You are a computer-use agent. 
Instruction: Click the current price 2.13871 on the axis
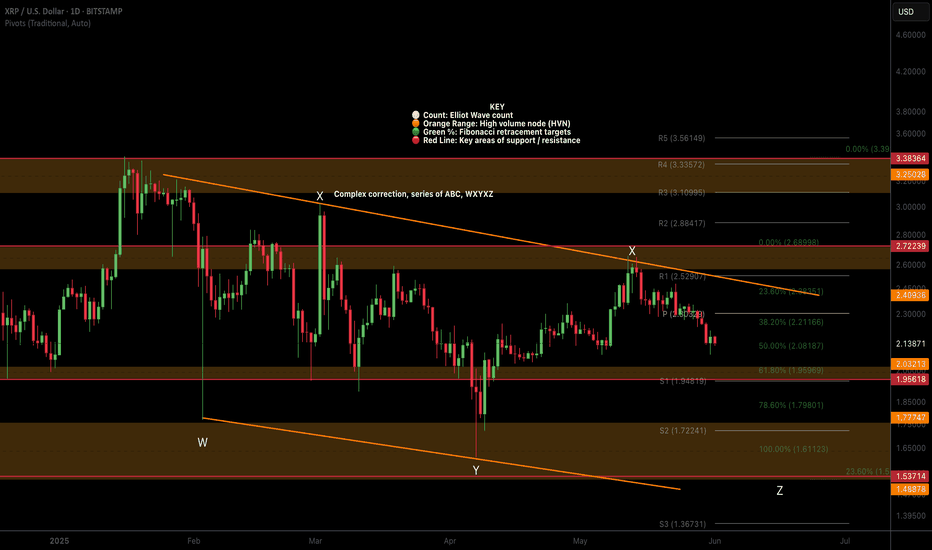911,344
